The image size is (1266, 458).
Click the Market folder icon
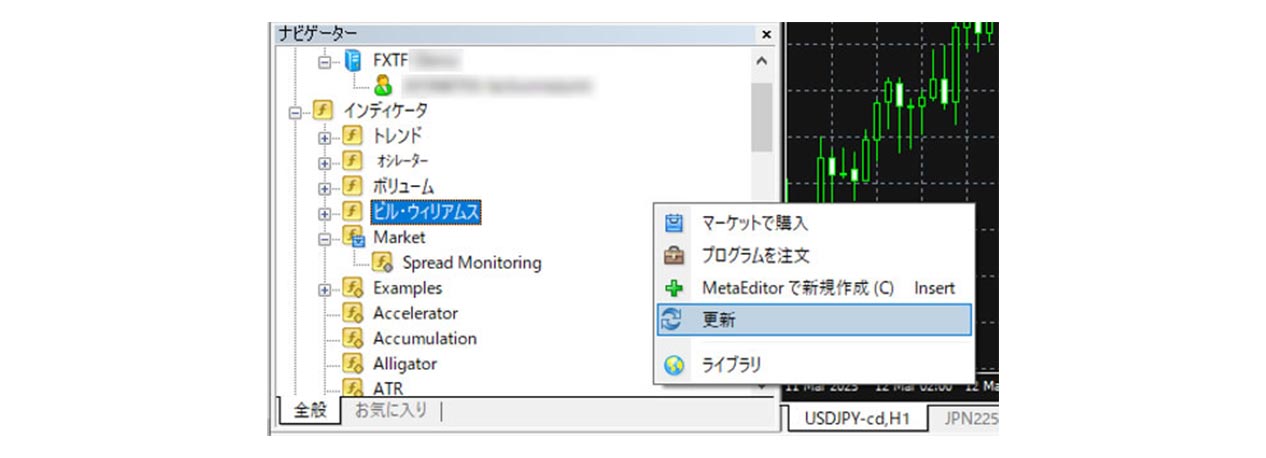(352, 237)
